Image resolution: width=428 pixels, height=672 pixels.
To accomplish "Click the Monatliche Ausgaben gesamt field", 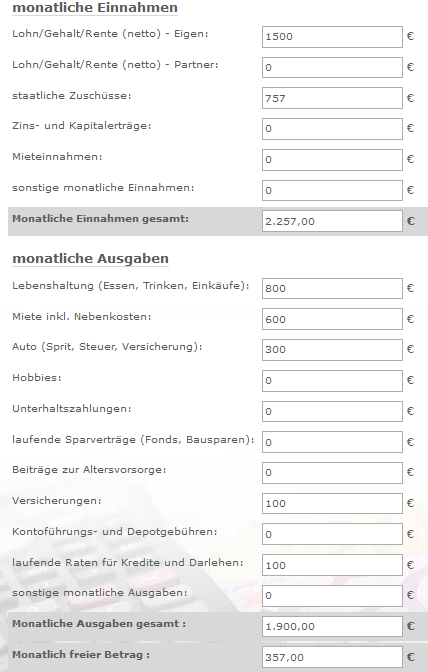I will click(x=332, y=627).
